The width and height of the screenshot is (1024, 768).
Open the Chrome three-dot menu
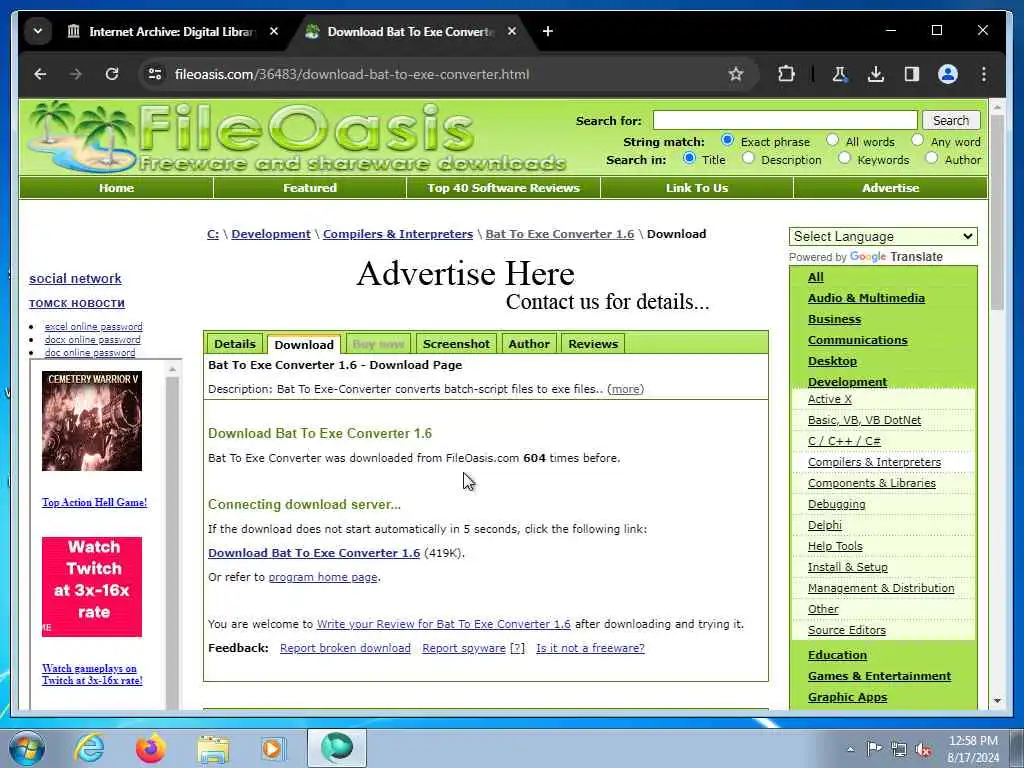tap(984, 74)
